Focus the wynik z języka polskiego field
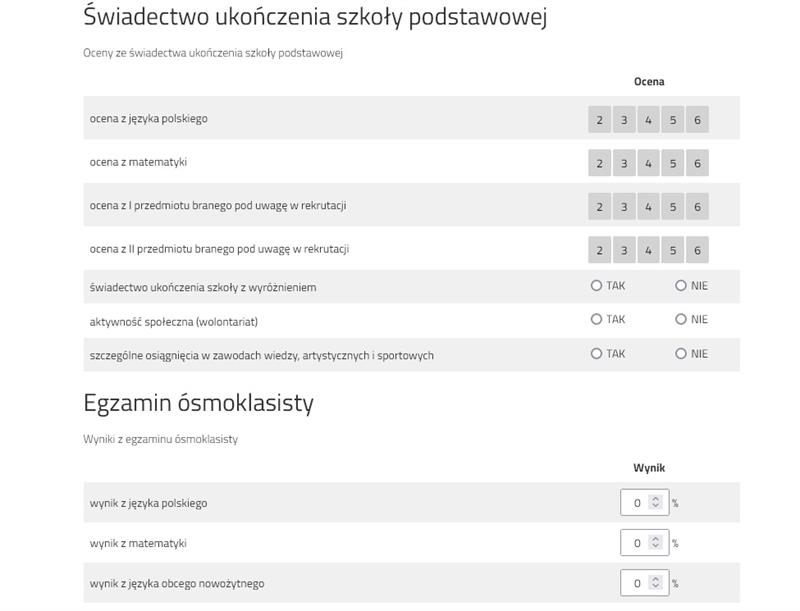This screenshot has width=800, height=611. click(x=636, y=502)
